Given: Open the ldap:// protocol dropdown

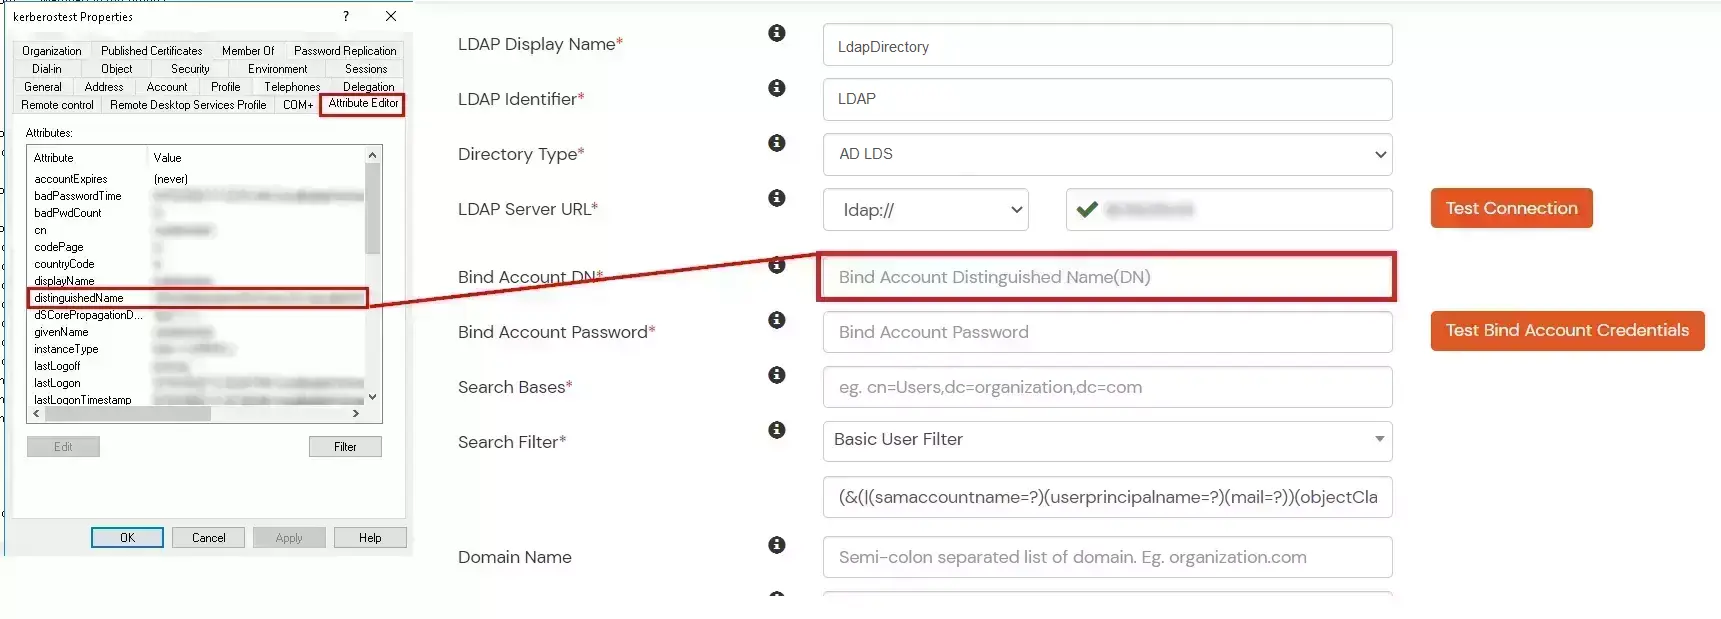Looking at the screenshot, I should 926,210.
